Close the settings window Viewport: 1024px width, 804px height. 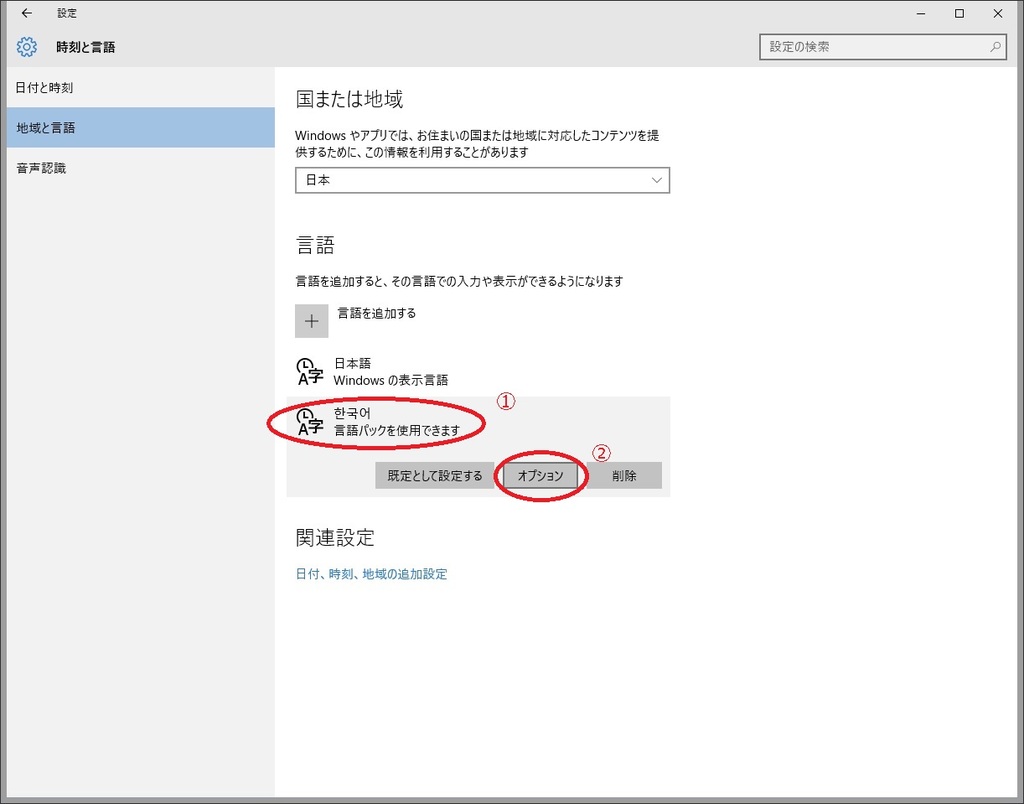click(x=997, y=14)
